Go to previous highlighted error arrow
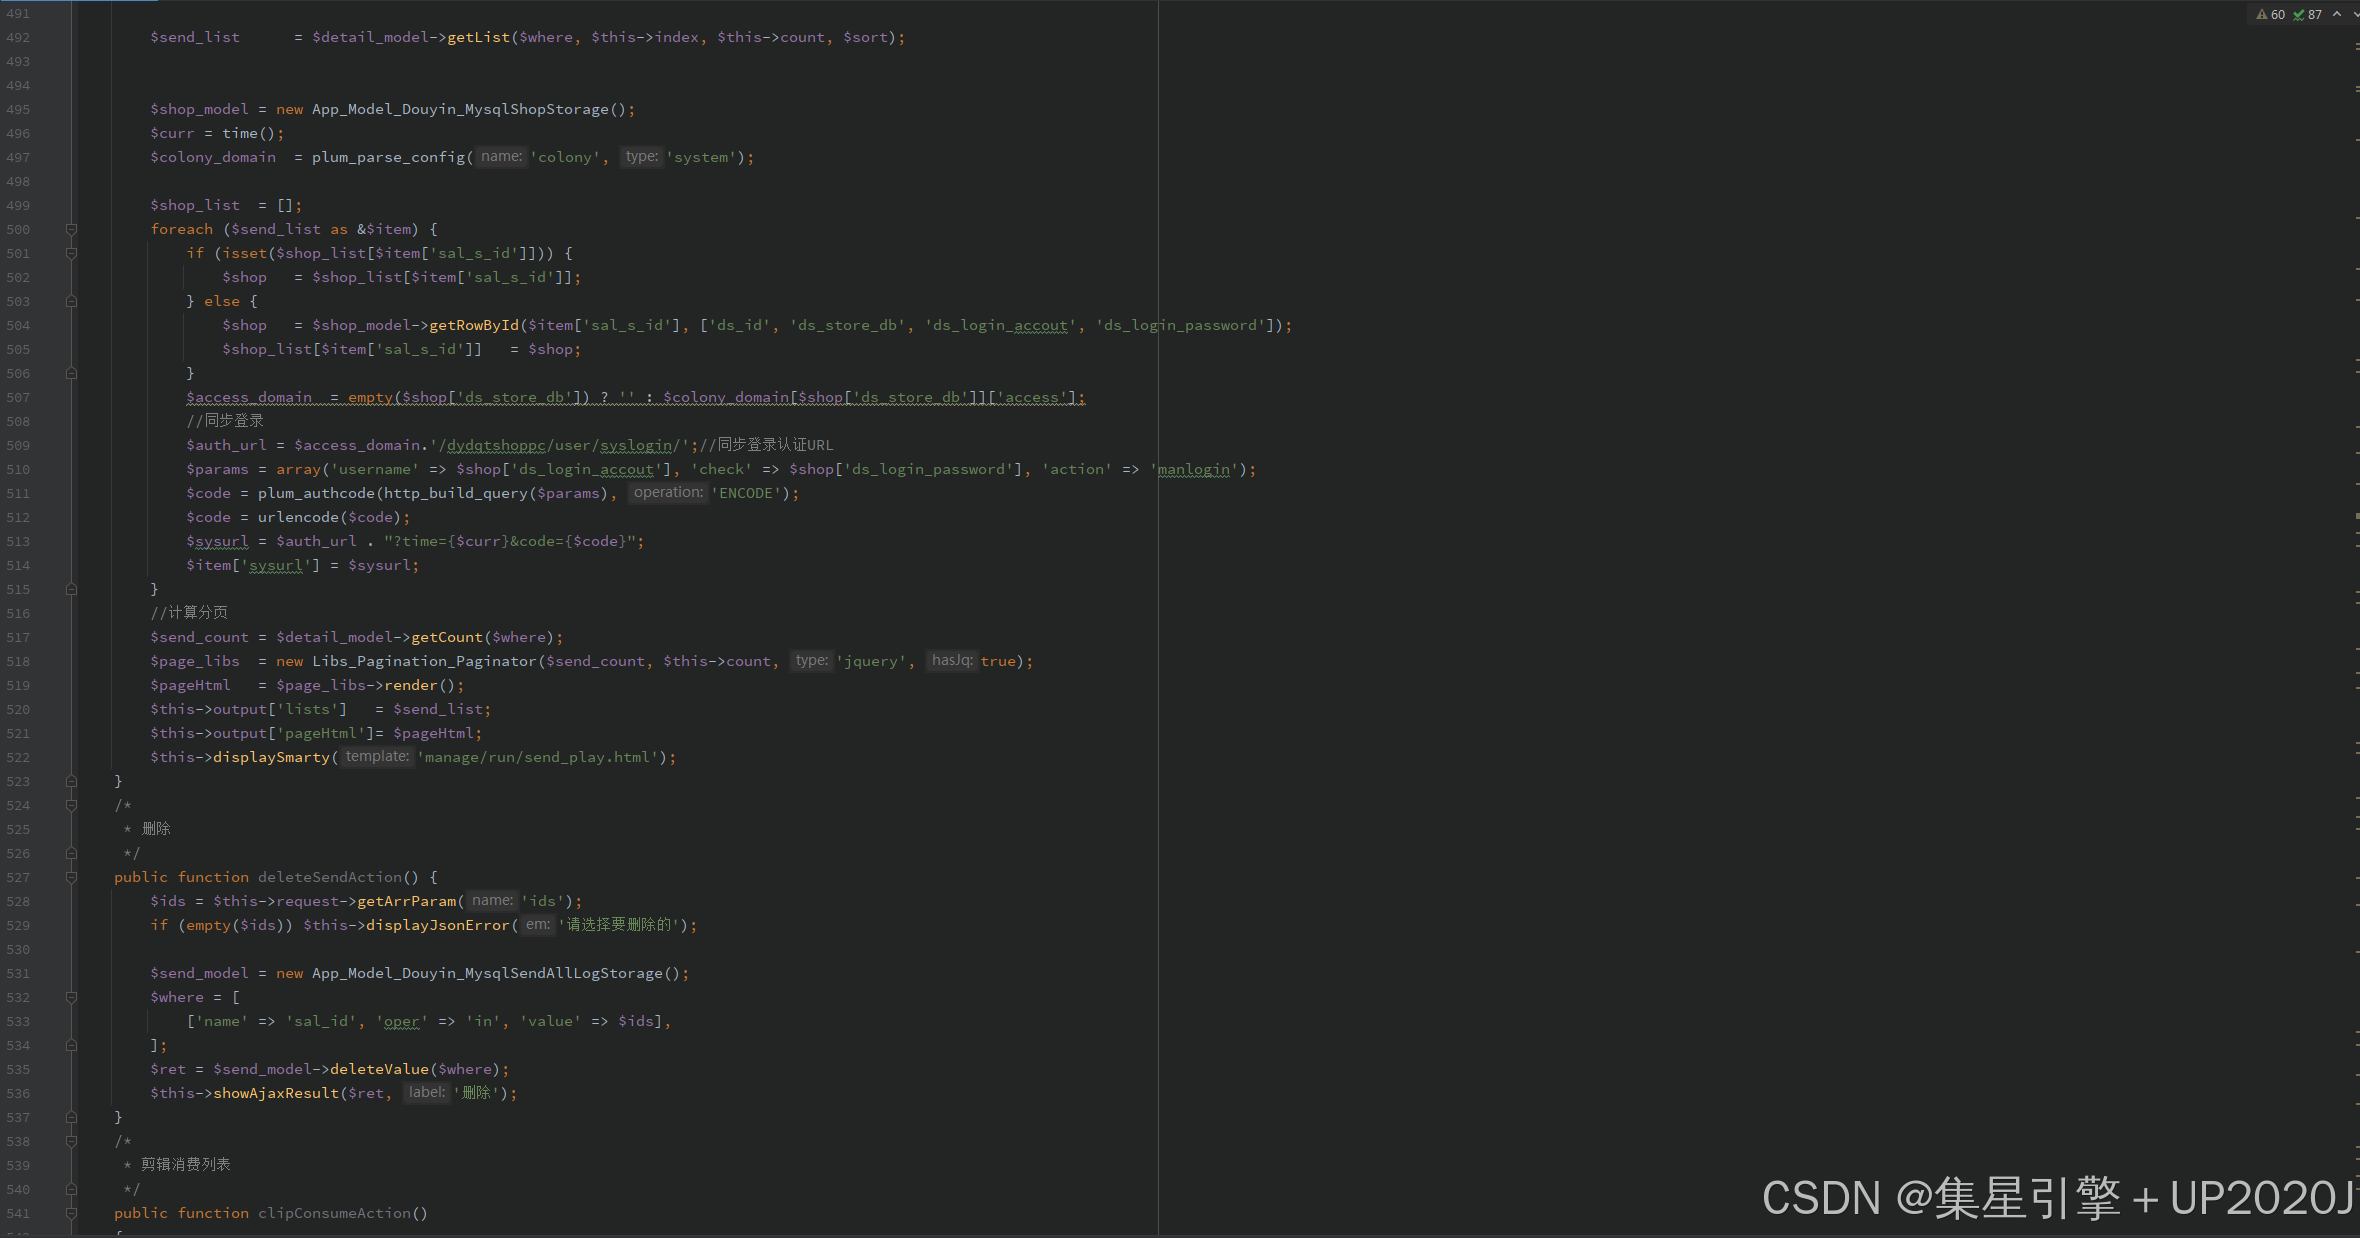The image size is (2360, 1238). pyautogui.click(x=2337, y=15)
